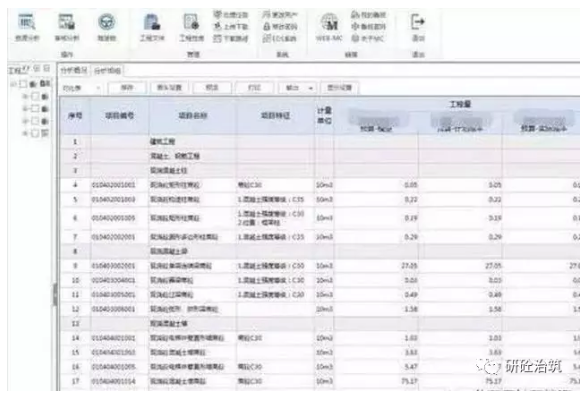Click the two-line feature cell in row 6
This screenshot has width=584, height=397.
tap(275, 218)
